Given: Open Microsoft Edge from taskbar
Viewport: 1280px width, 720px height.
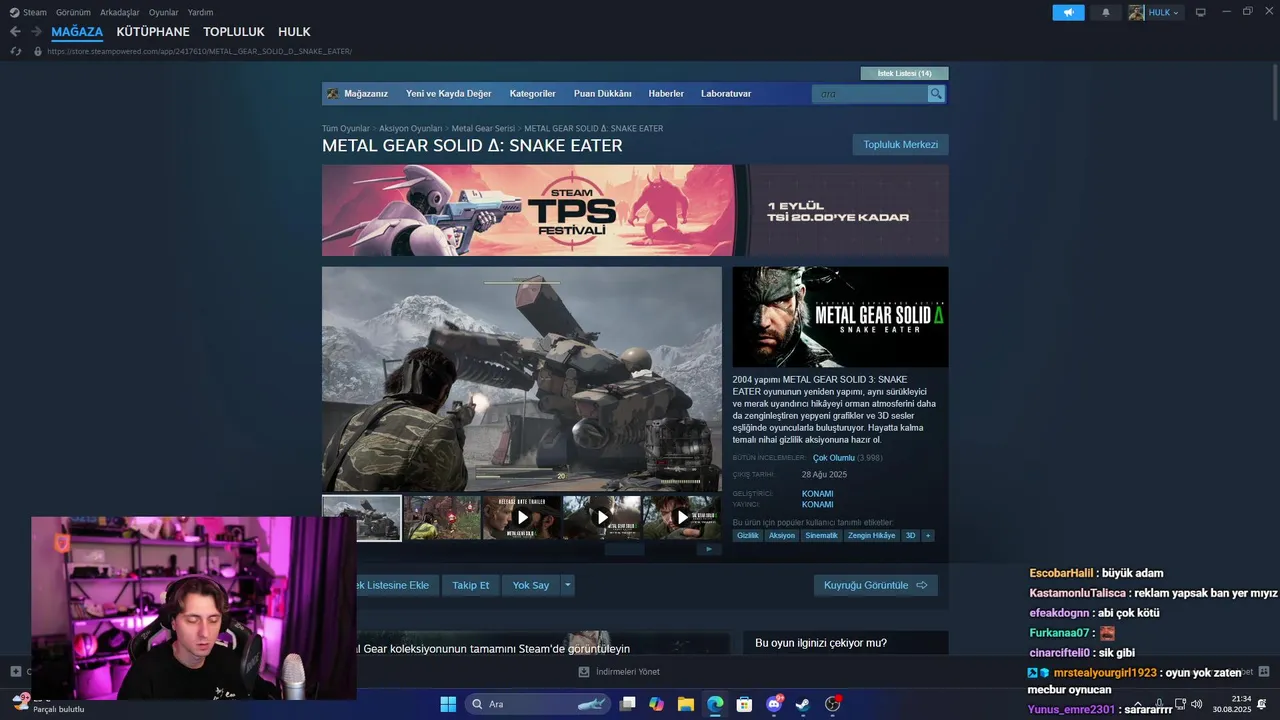Looking at the screenshot, I should [715, 704].
